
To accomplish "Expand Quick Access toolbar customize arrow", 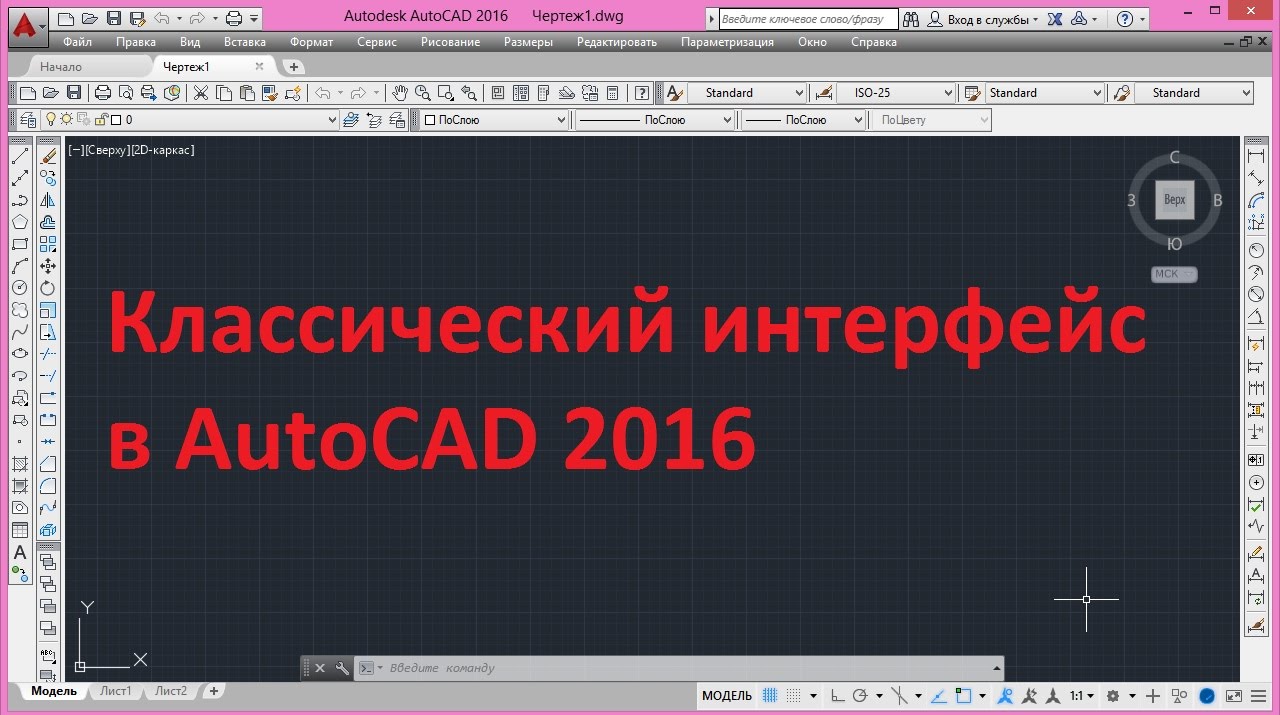I will (x=255, y=19).
